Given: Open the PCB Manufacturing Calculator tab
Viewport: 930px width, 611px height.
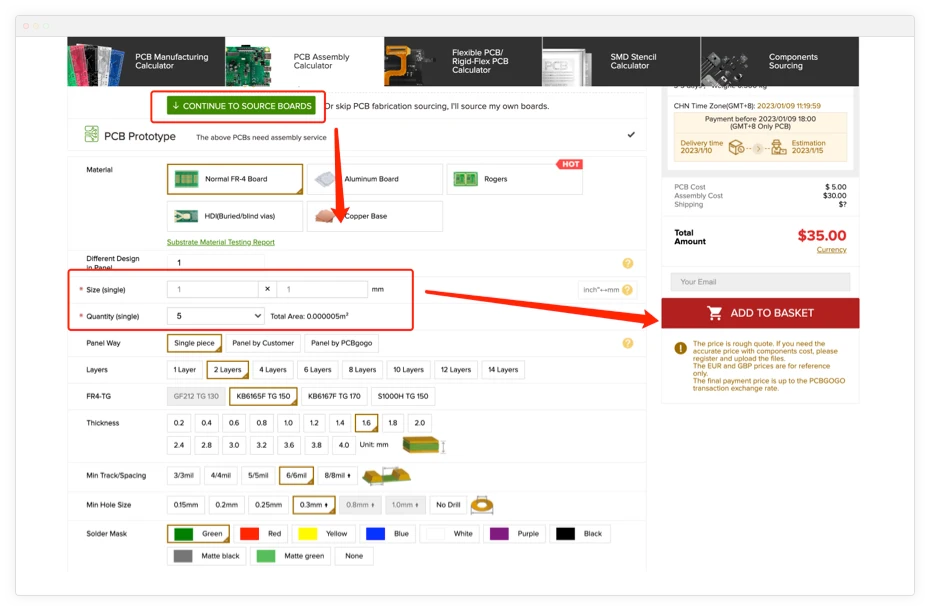Looking at the screenshot, I should point(146,61).
